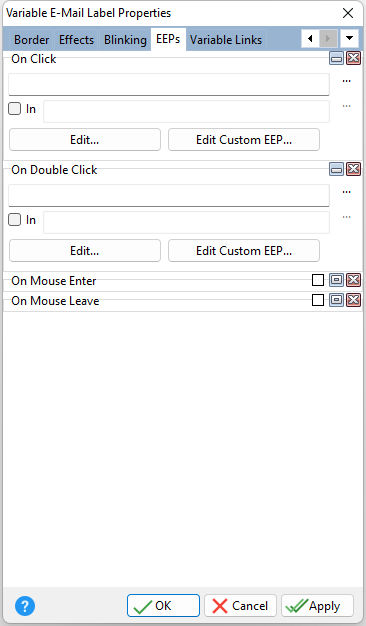Tick the On Mouse Leave checkbox
The width and height of the screenshot is (366, 626).
(x=318, y=300)
